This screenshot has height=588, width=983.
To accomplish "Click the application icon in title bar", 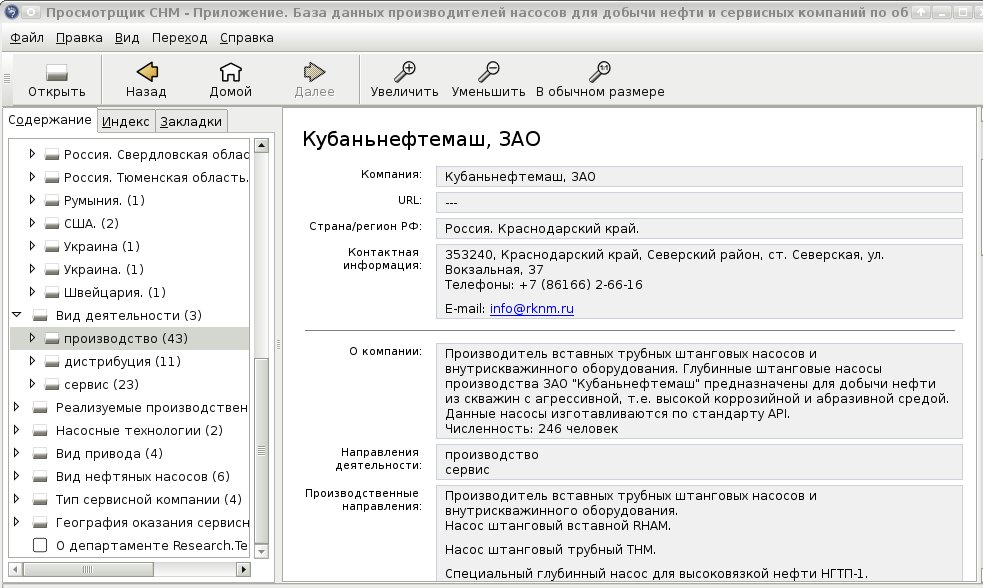I will [12, 11].
